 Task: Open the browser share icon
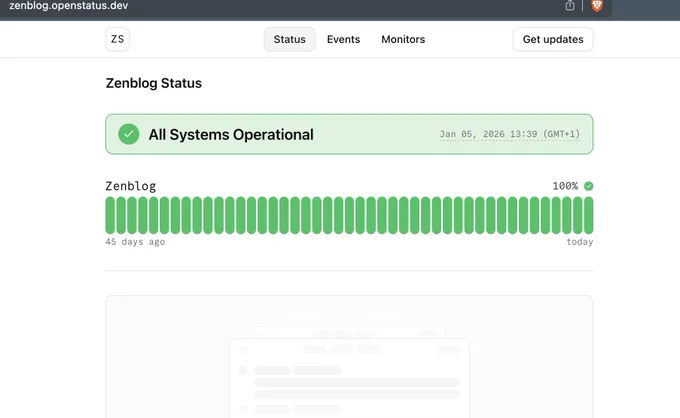coord(570,5)
